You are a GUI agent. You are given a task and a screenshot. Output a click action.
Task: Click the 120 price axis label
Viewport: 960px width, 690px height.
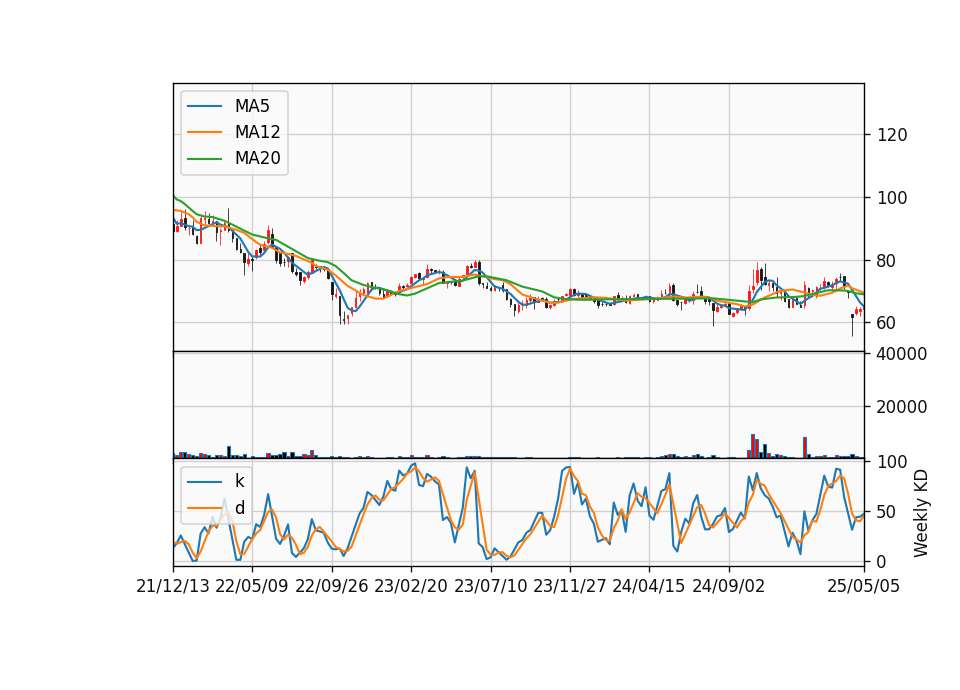(892, 135)
